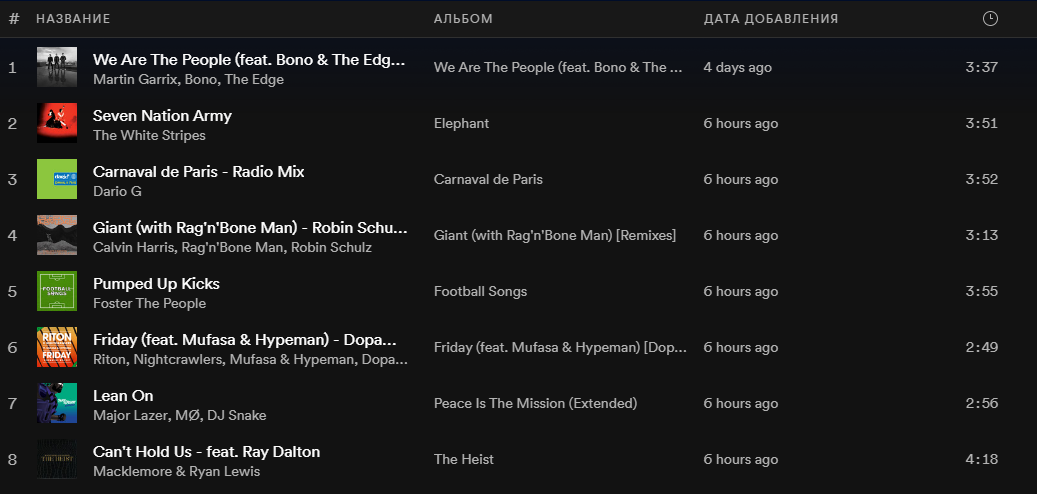Sort by the Название column header
Screen dimensions: 1037x494
73,19
